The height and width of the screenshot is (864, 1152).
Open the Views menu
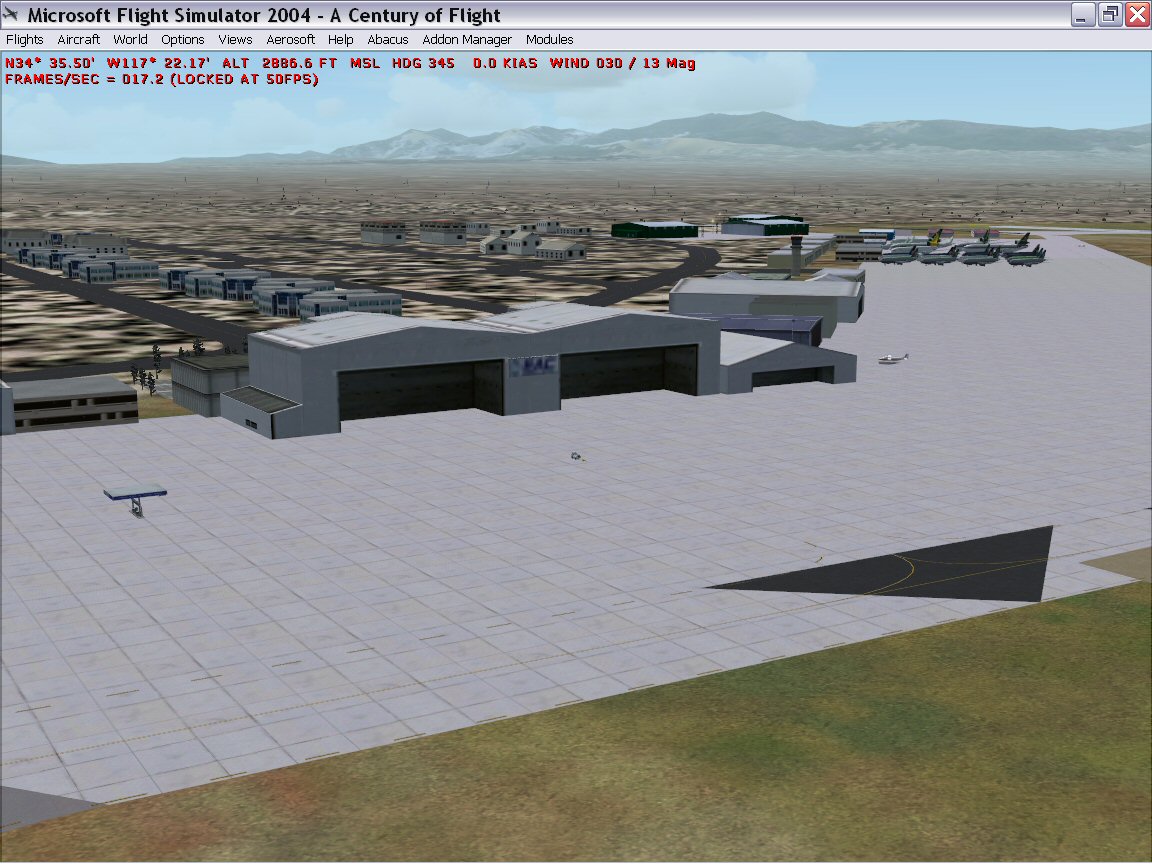pos(235,40)
